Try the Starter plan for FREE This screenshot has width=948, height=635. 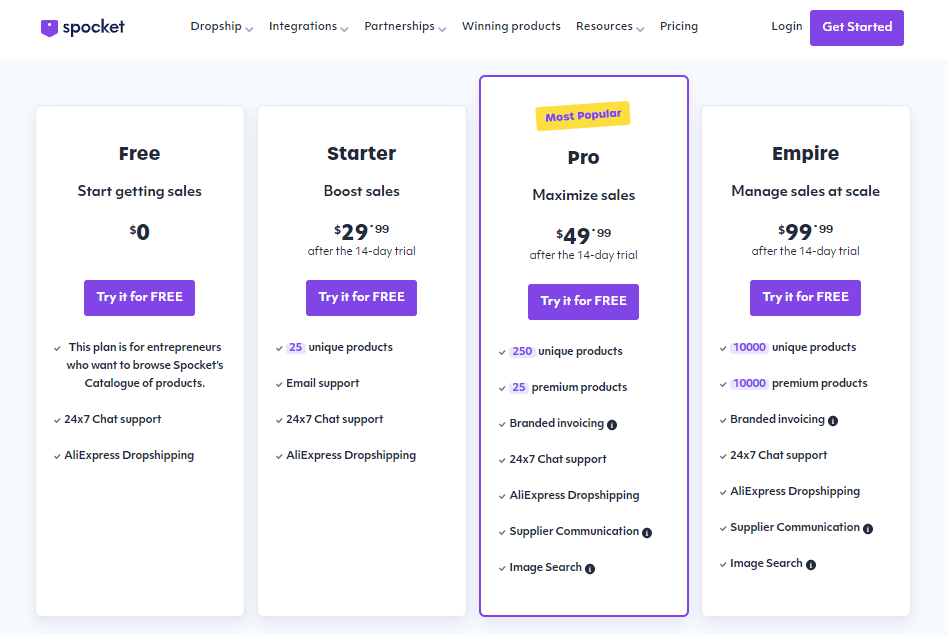362,298
